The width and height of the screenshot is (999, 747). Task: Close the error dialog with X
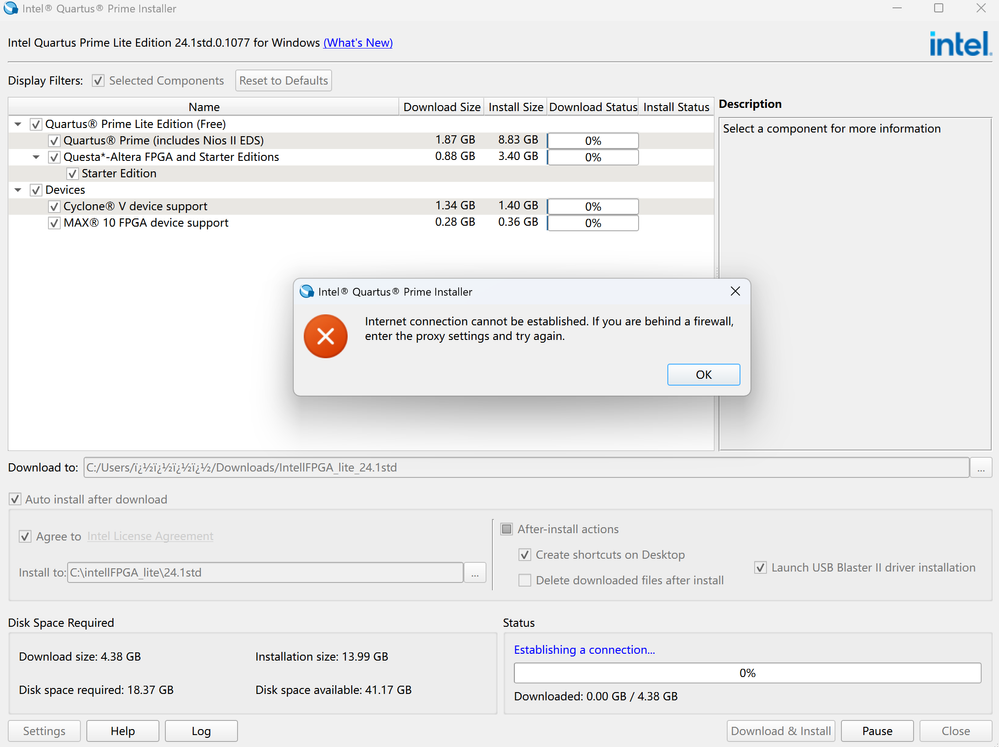coord(735,291)
